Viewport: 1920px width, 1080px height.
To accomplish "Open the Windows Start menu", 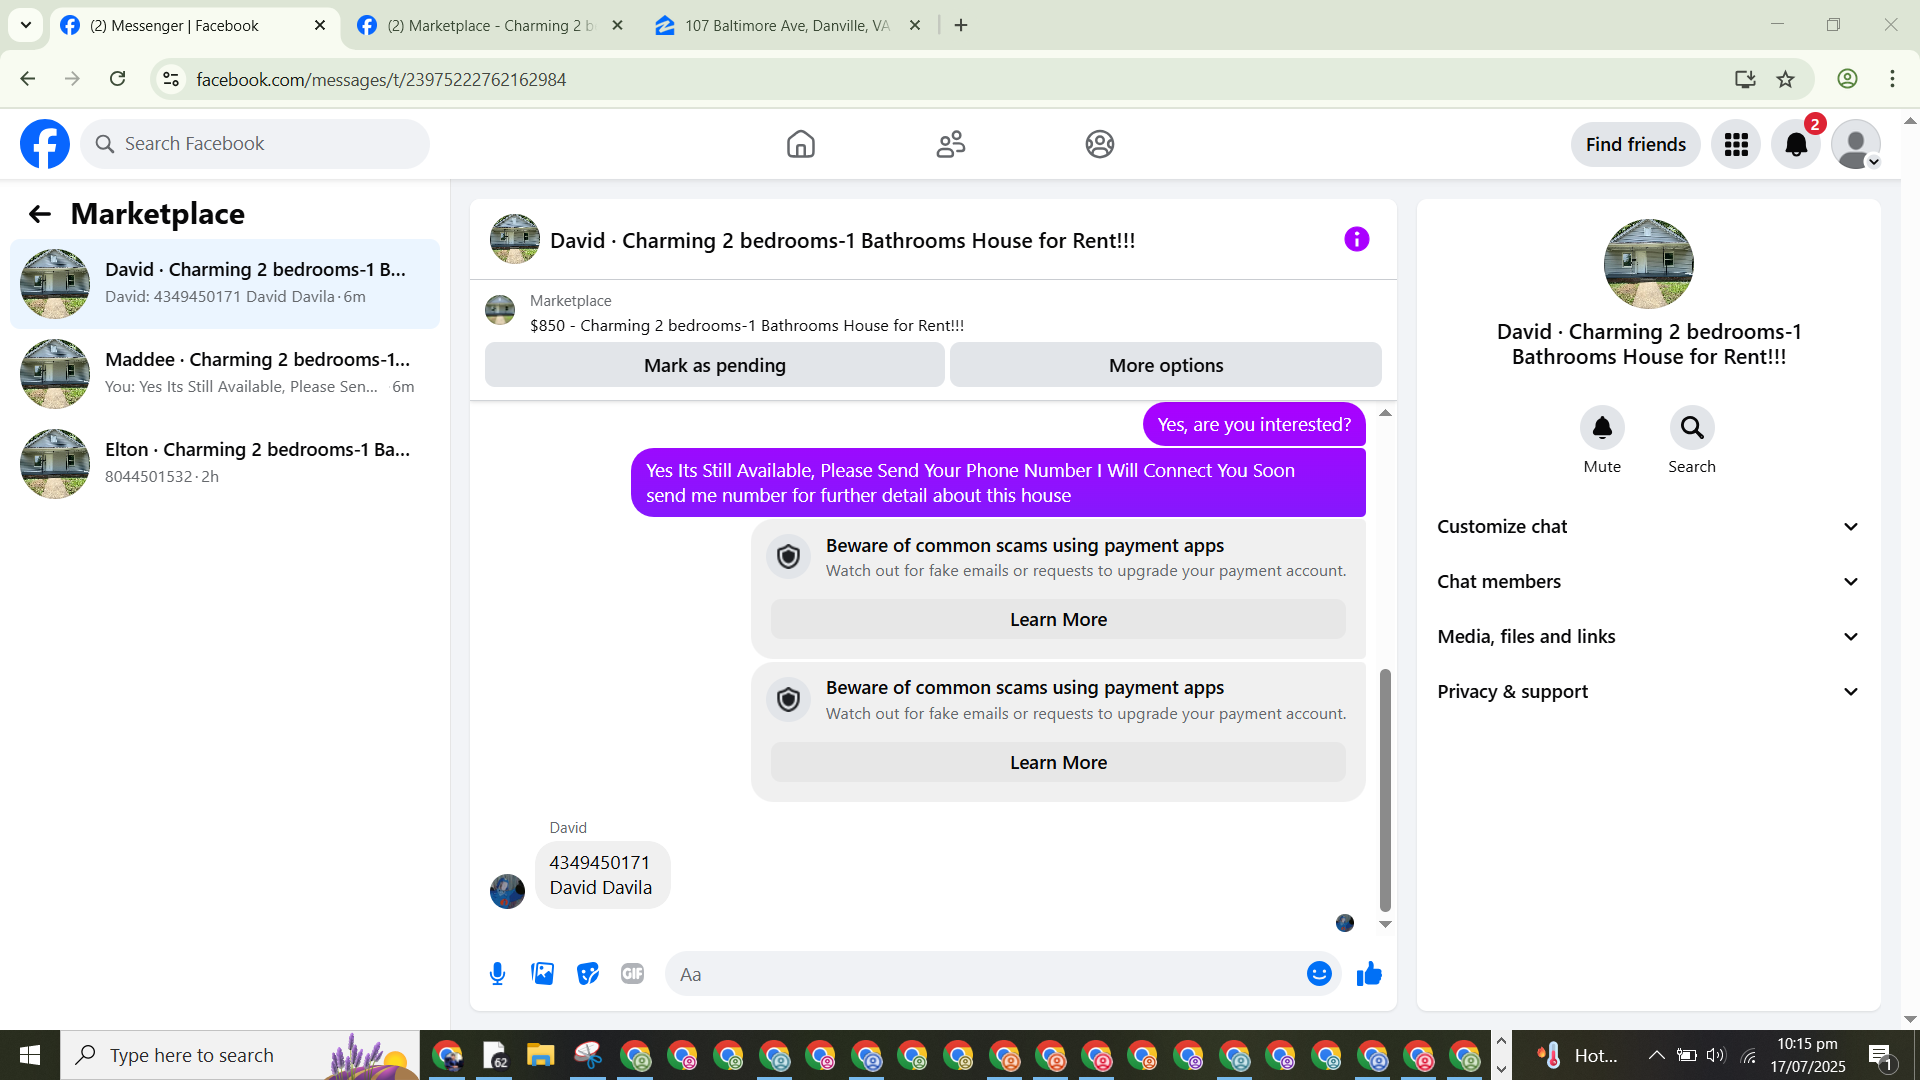I will coord(30,1055).
